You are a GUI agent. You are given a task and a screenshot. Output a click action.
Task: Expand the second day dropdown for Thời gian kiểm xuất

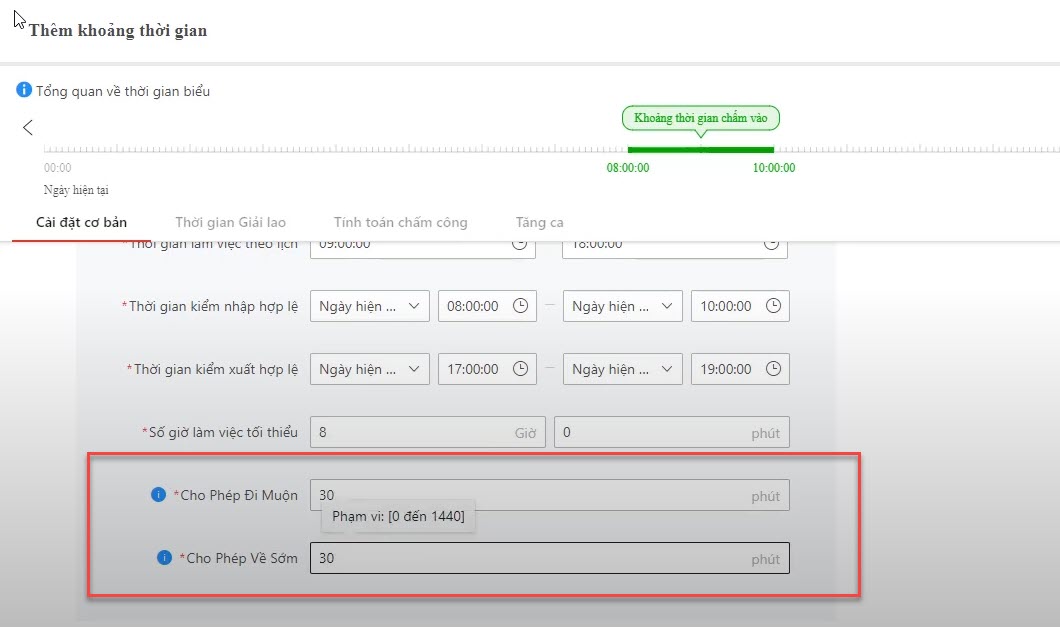tap(622, 369)
